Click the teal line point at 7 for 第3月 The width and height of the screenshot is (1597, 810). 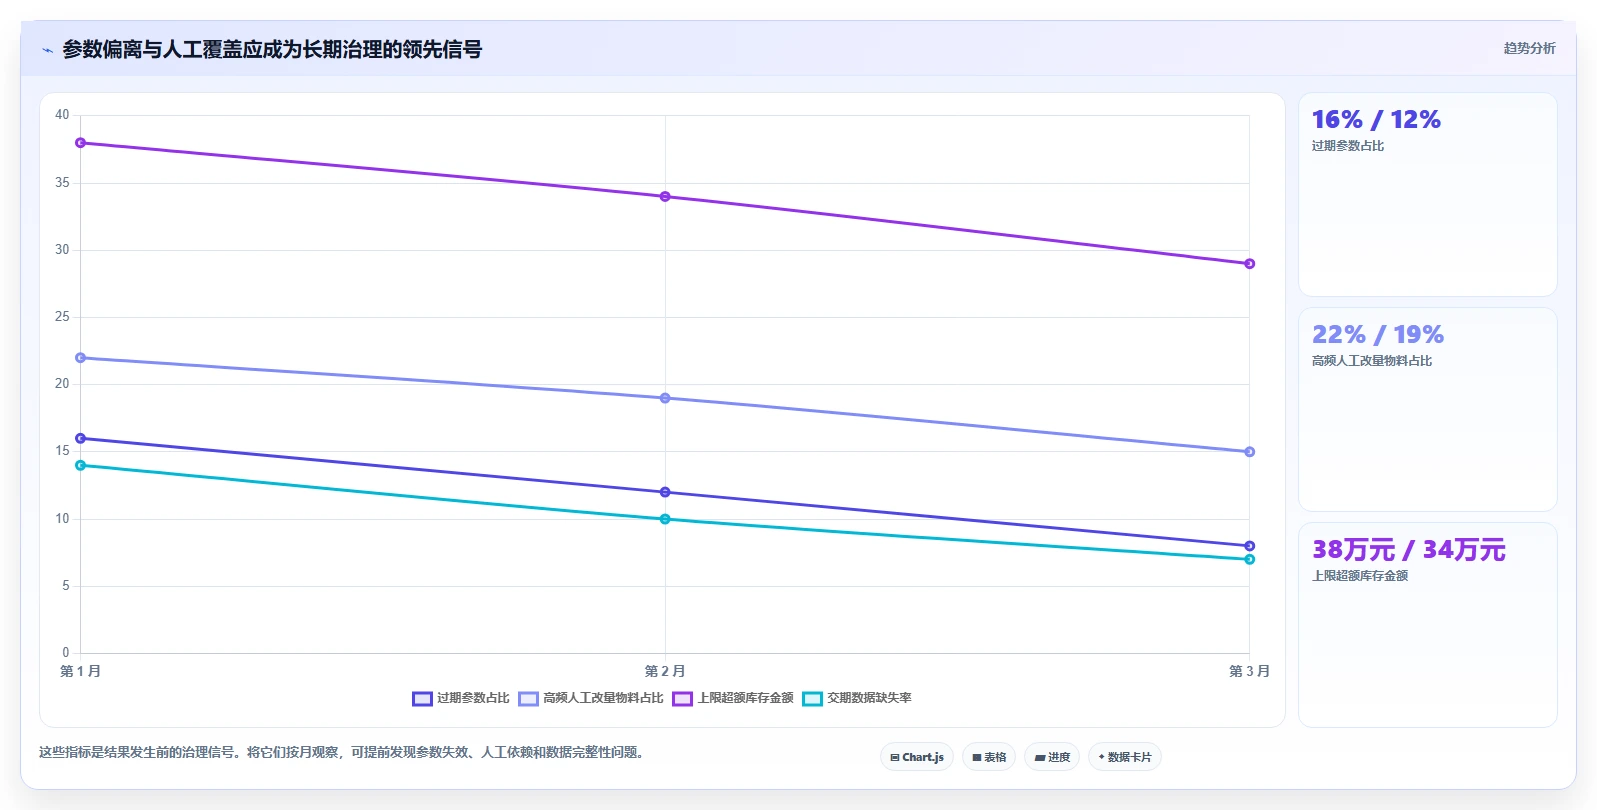[1249, 559]
